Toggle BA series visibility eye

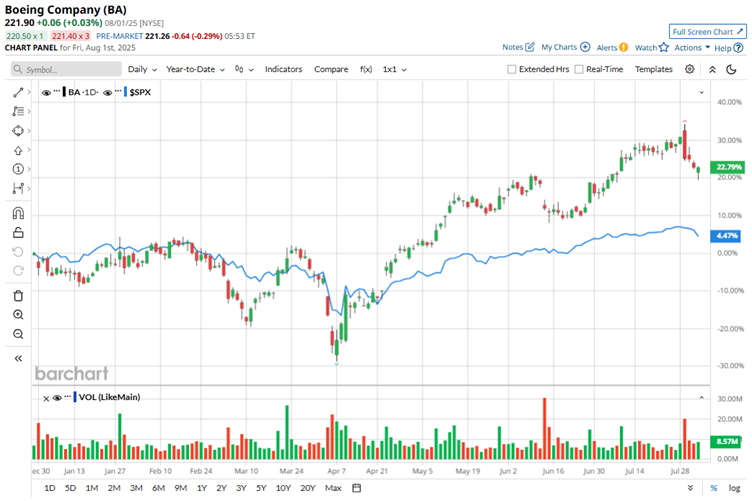click(x=46, y=93)
